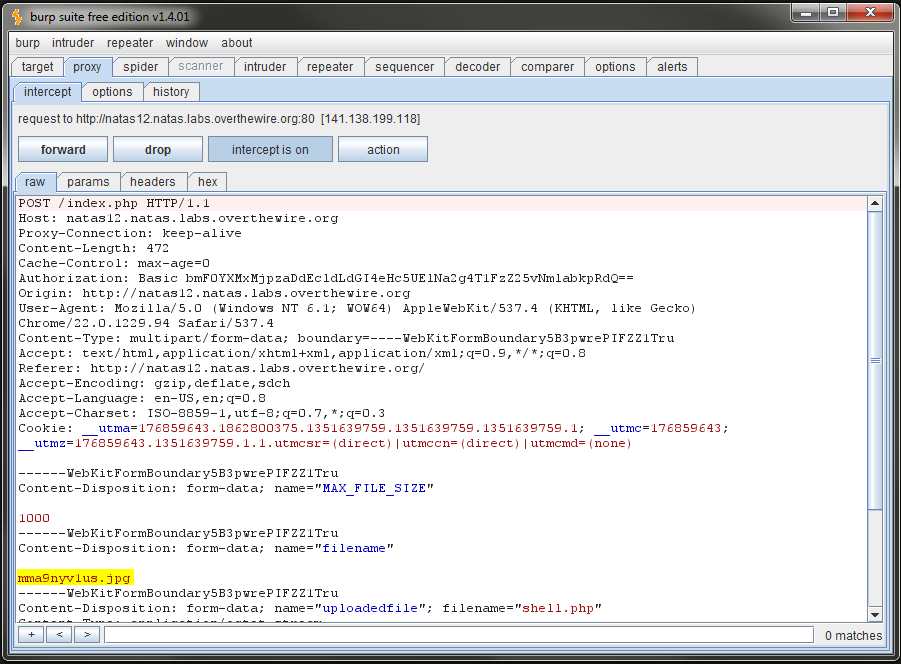Screen dimensions: 901x664
Task: Switch to the hex view tab
Action: point(207,182)
